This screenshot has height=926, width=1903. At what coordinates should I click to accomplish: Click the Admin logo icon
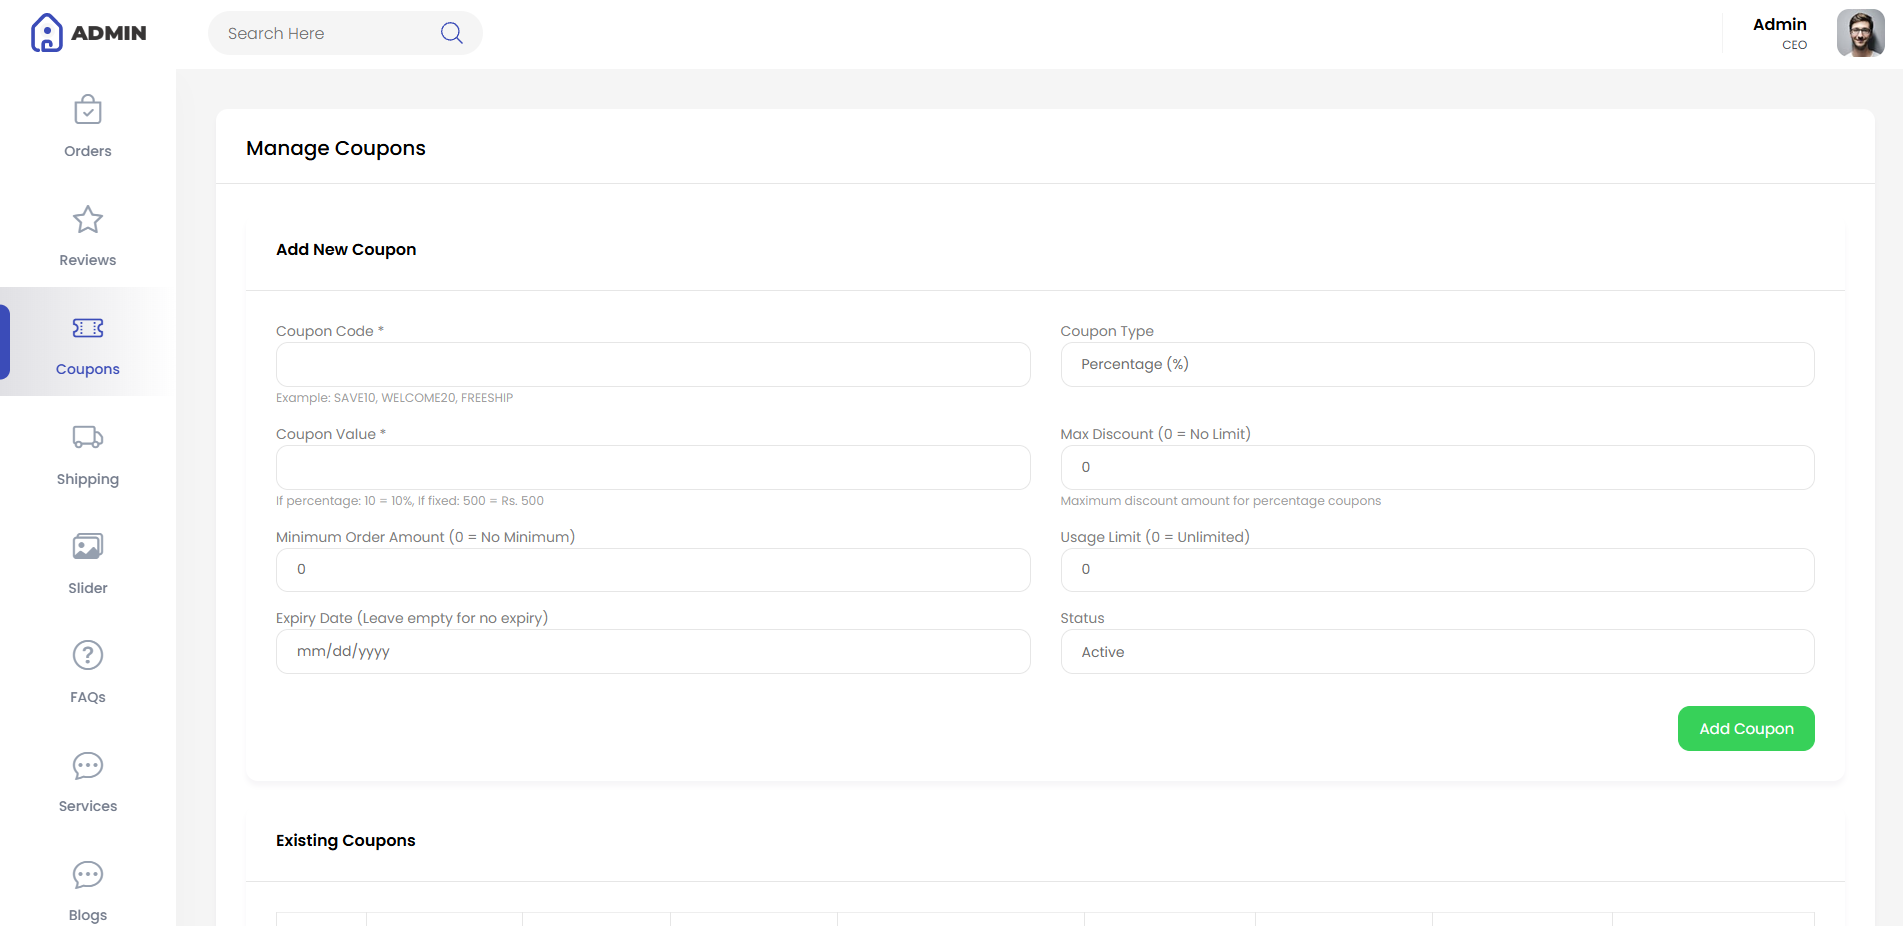(47, 33)
